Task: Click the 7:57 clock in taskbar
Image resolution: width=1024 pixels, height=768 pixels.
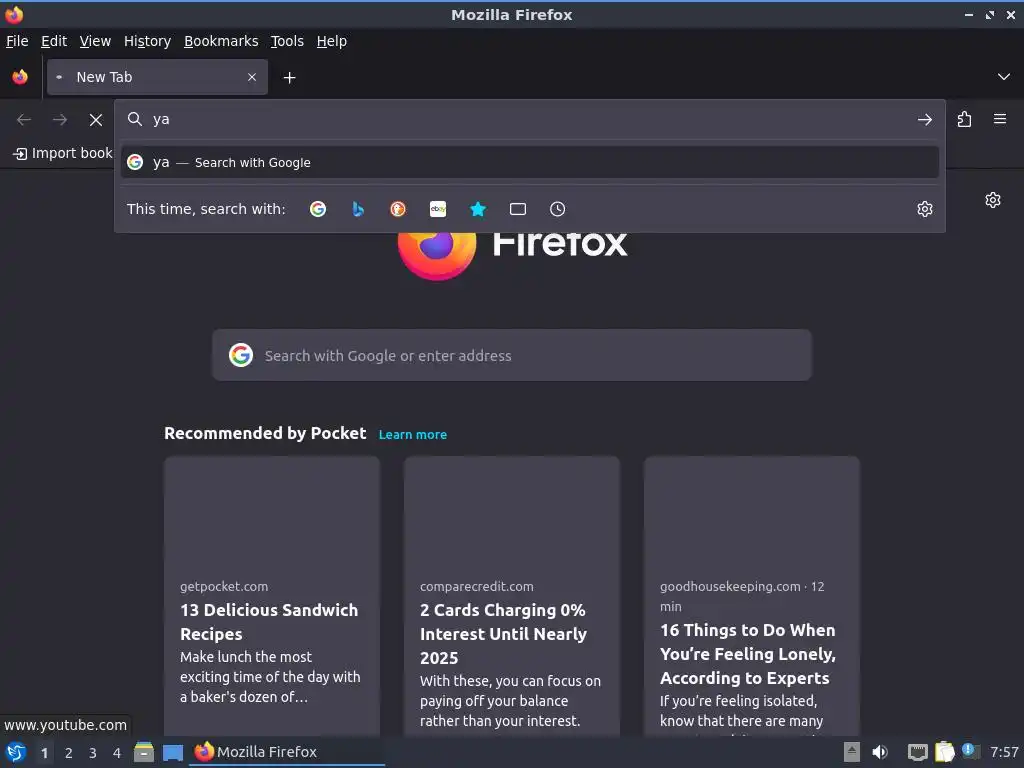Action: [x=1004, y=752]
